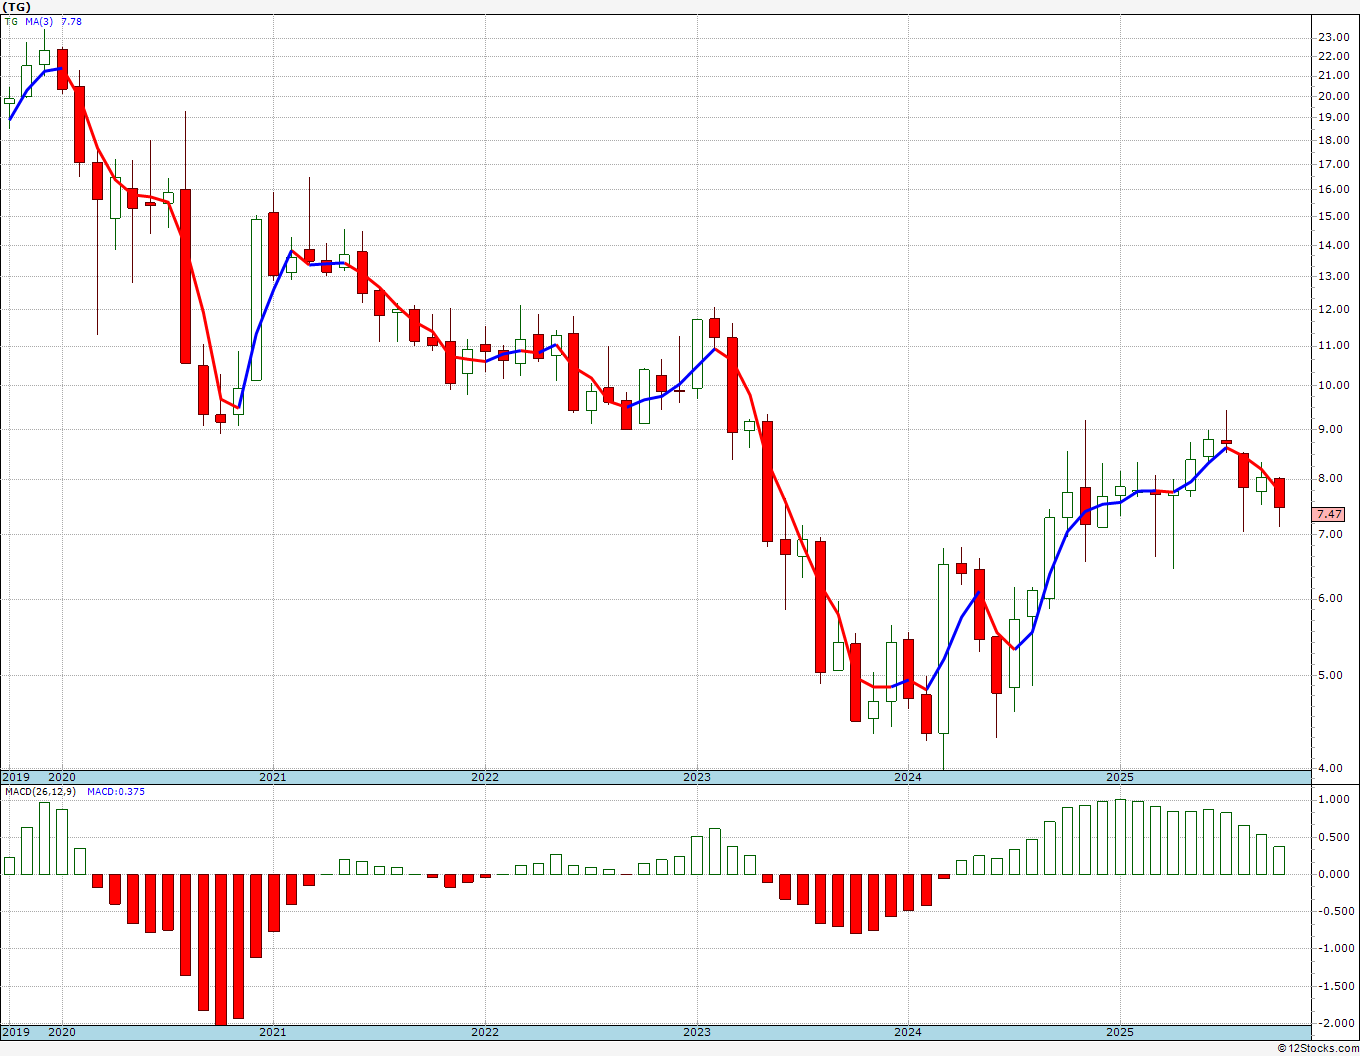Screen dimensions: 1360x1056
Task: Click the 7.47 current price tag
Action: (1329, 514)
